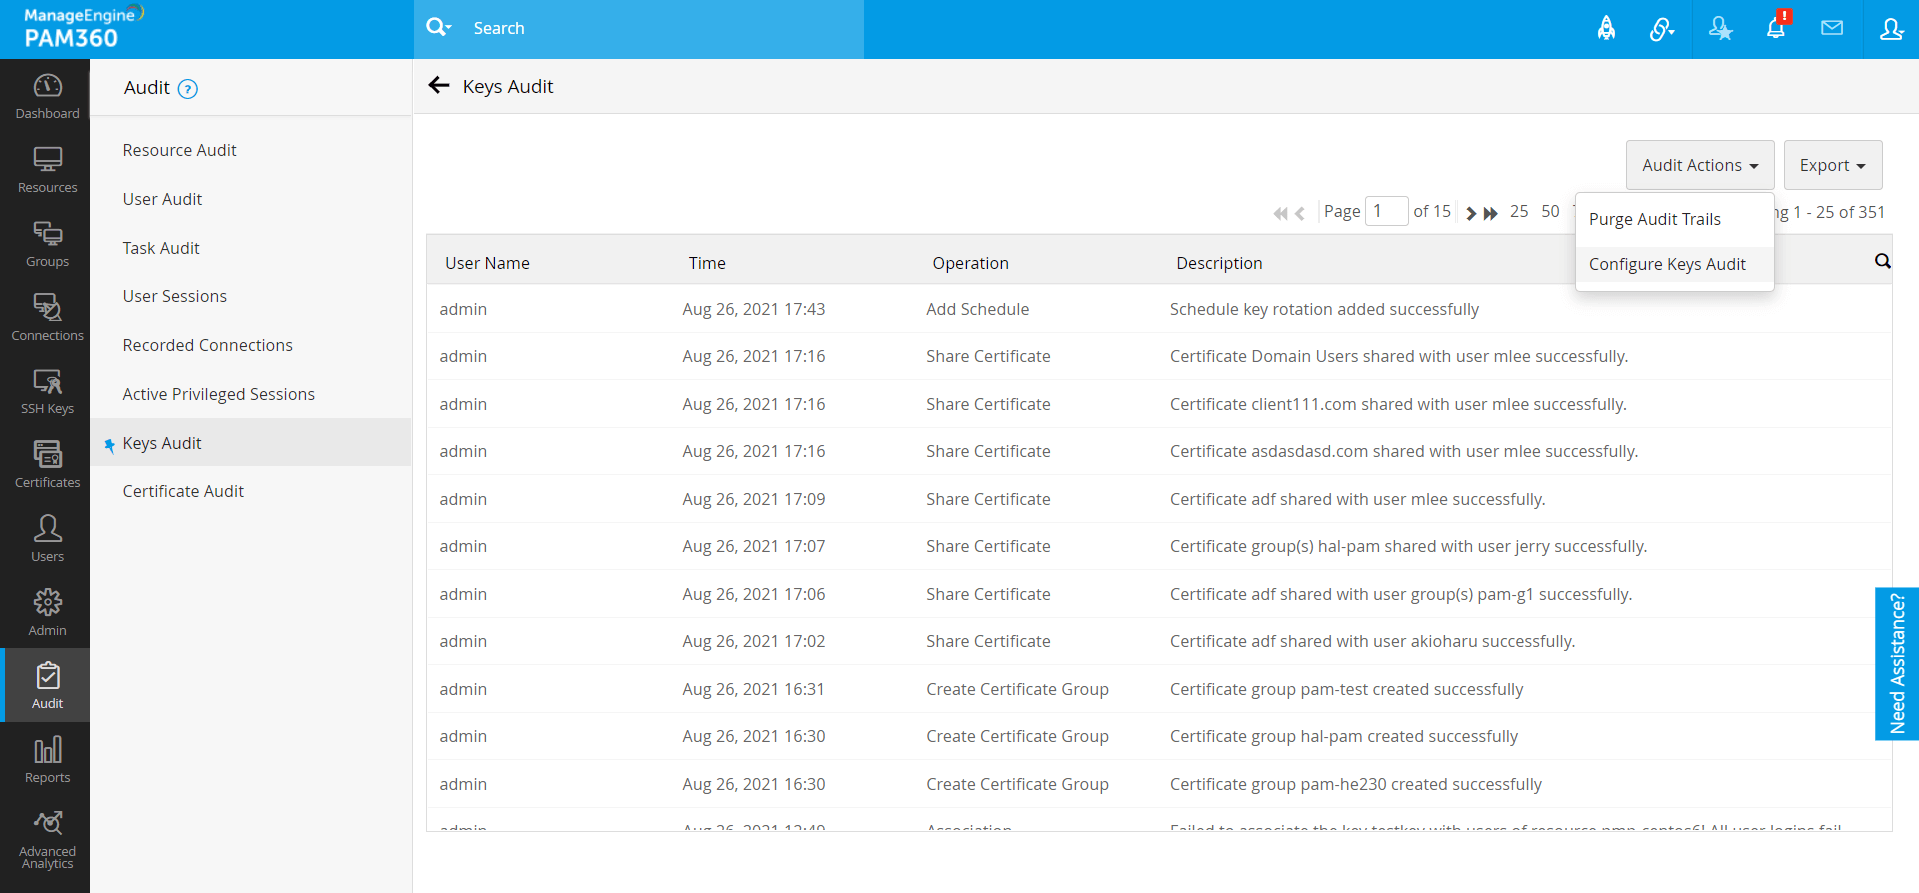This screenshot has height=893, width=1919.
Task: Select Purge Audit Trails menu option
Action: 1654,219
